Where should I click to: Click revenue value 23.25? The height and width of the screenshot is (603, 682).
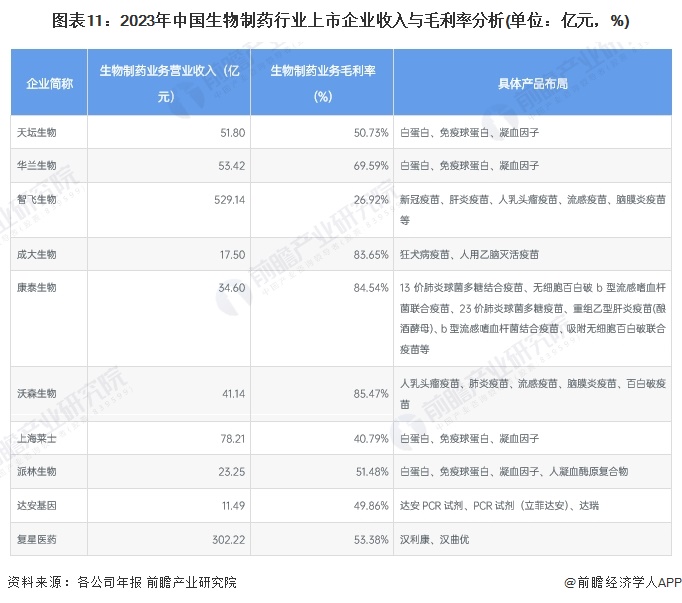point(232,472)
